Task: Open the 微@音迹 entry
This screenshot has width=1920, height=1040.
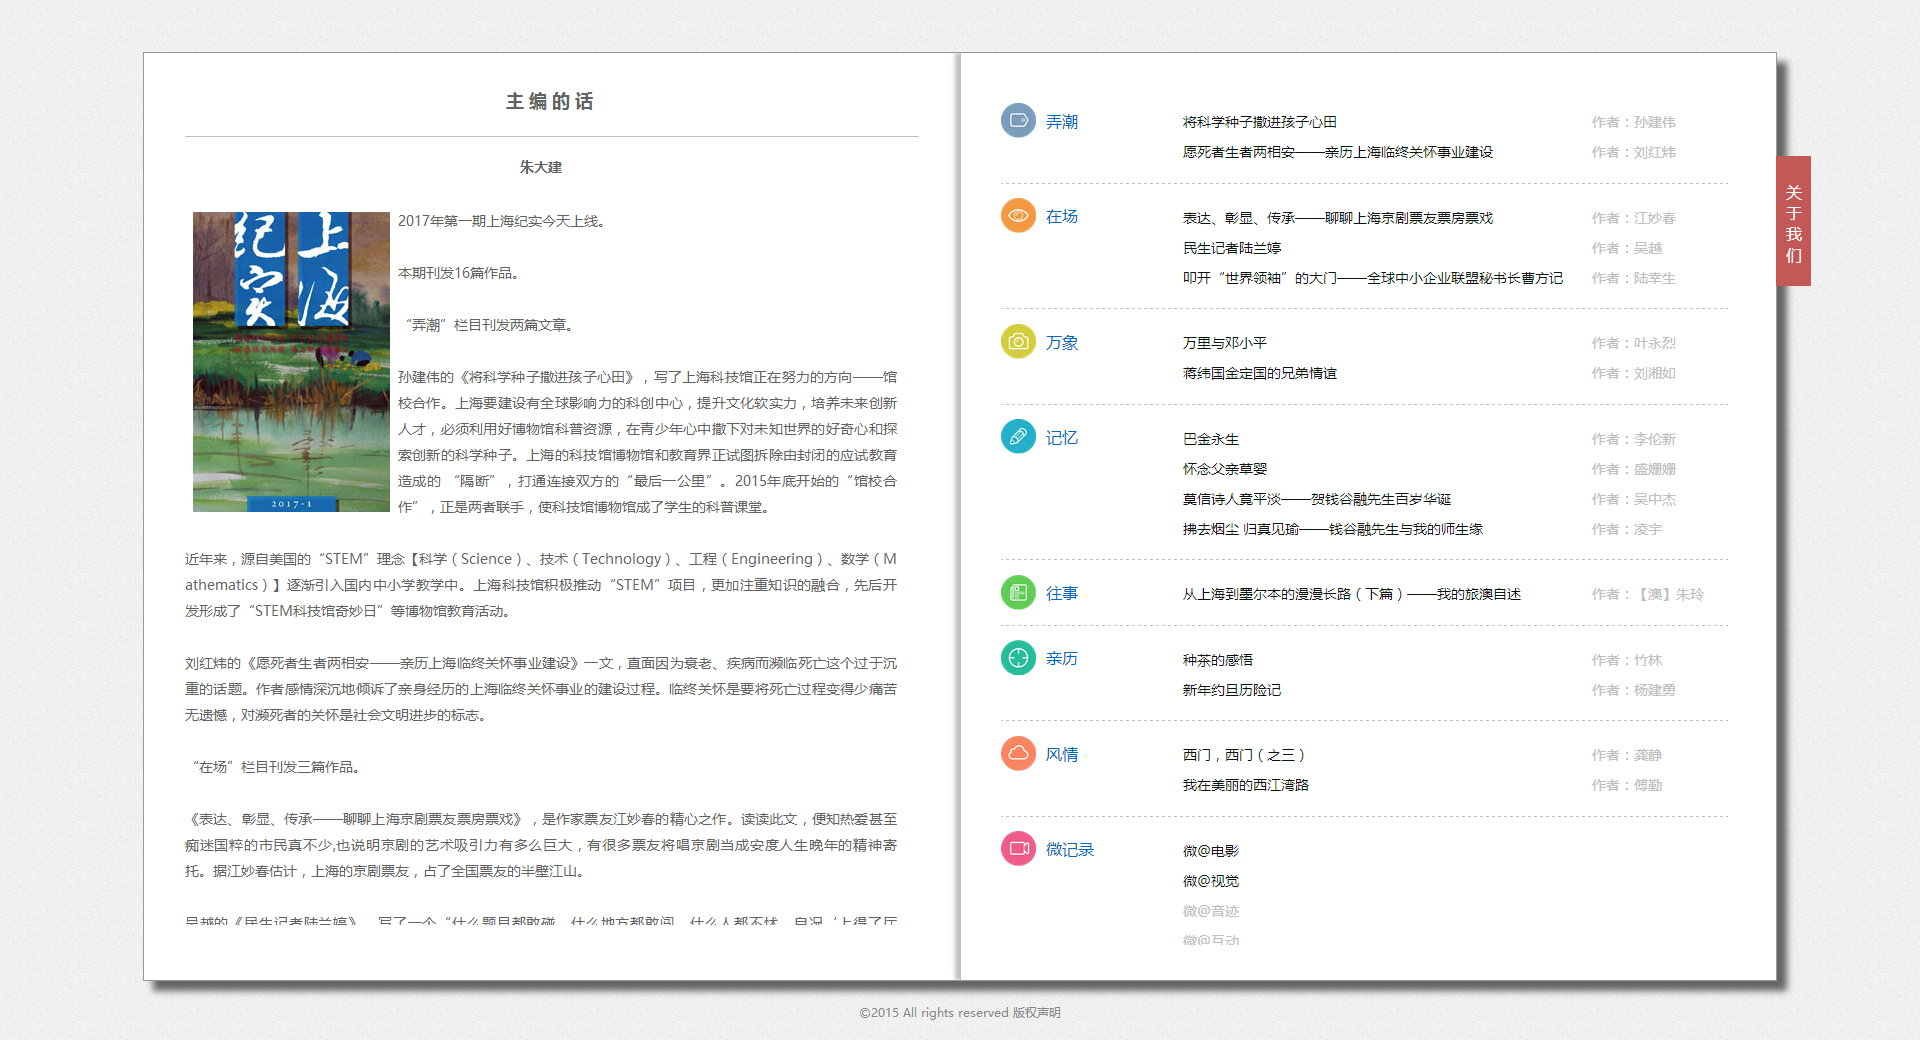Action: (1211, 911)
